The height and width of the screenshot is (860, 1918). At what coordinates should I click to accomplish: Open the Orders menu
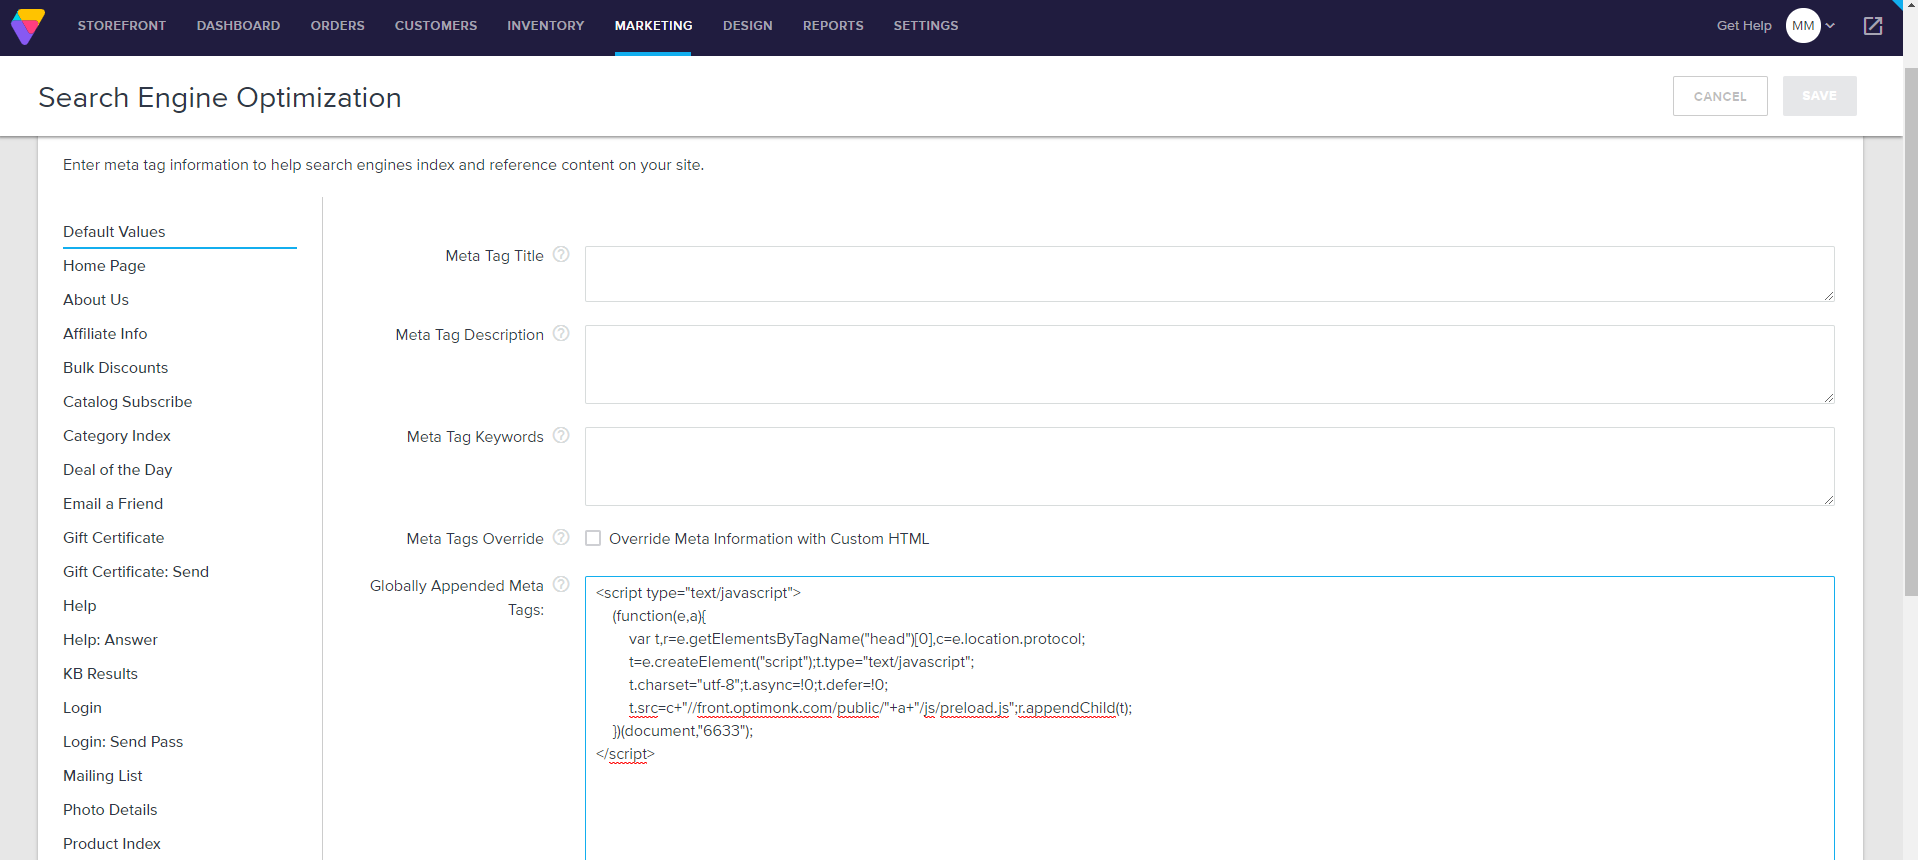click(x=337, y=26)
